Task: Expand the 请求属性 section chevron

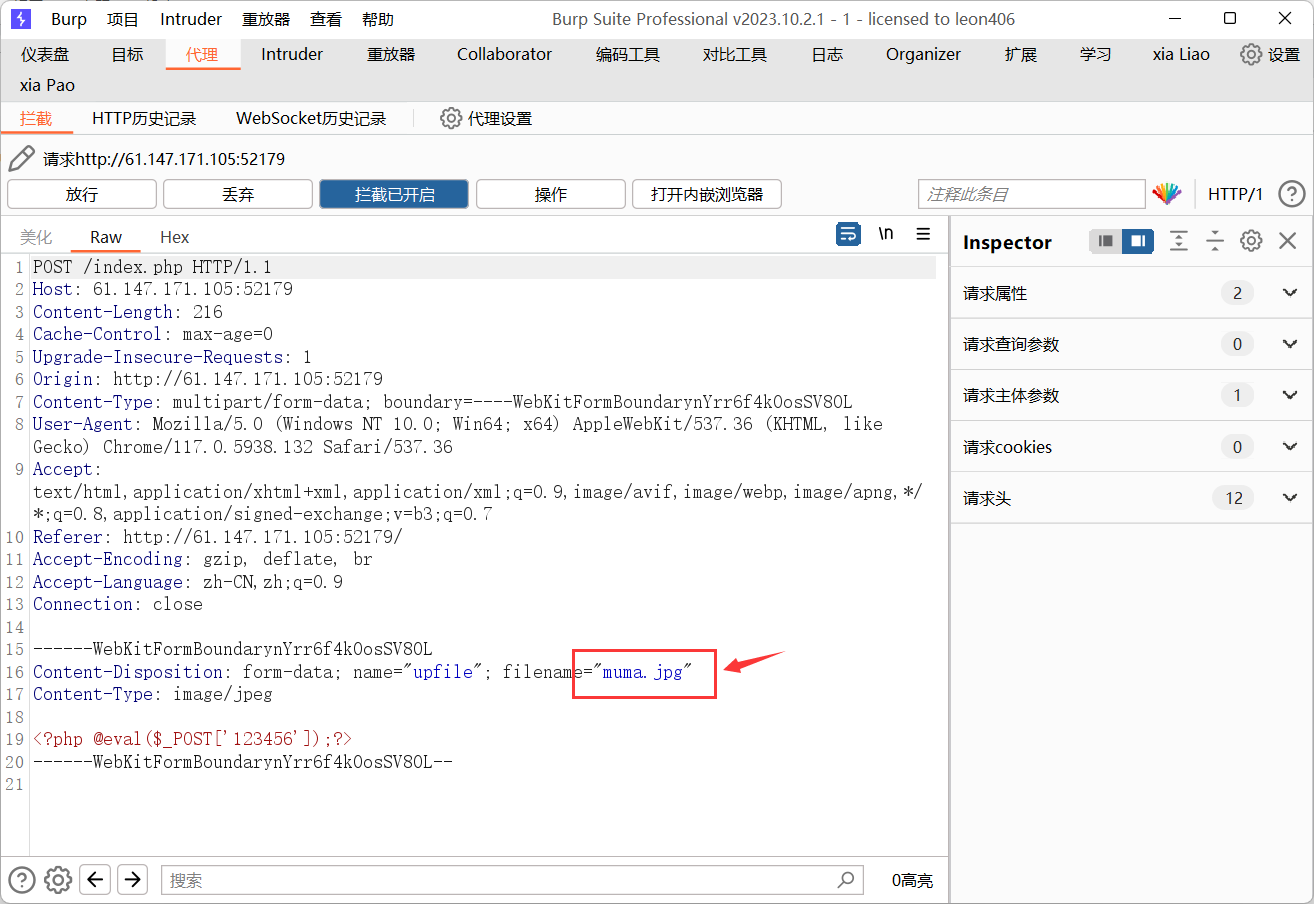Action: [x=1289, y=293]
